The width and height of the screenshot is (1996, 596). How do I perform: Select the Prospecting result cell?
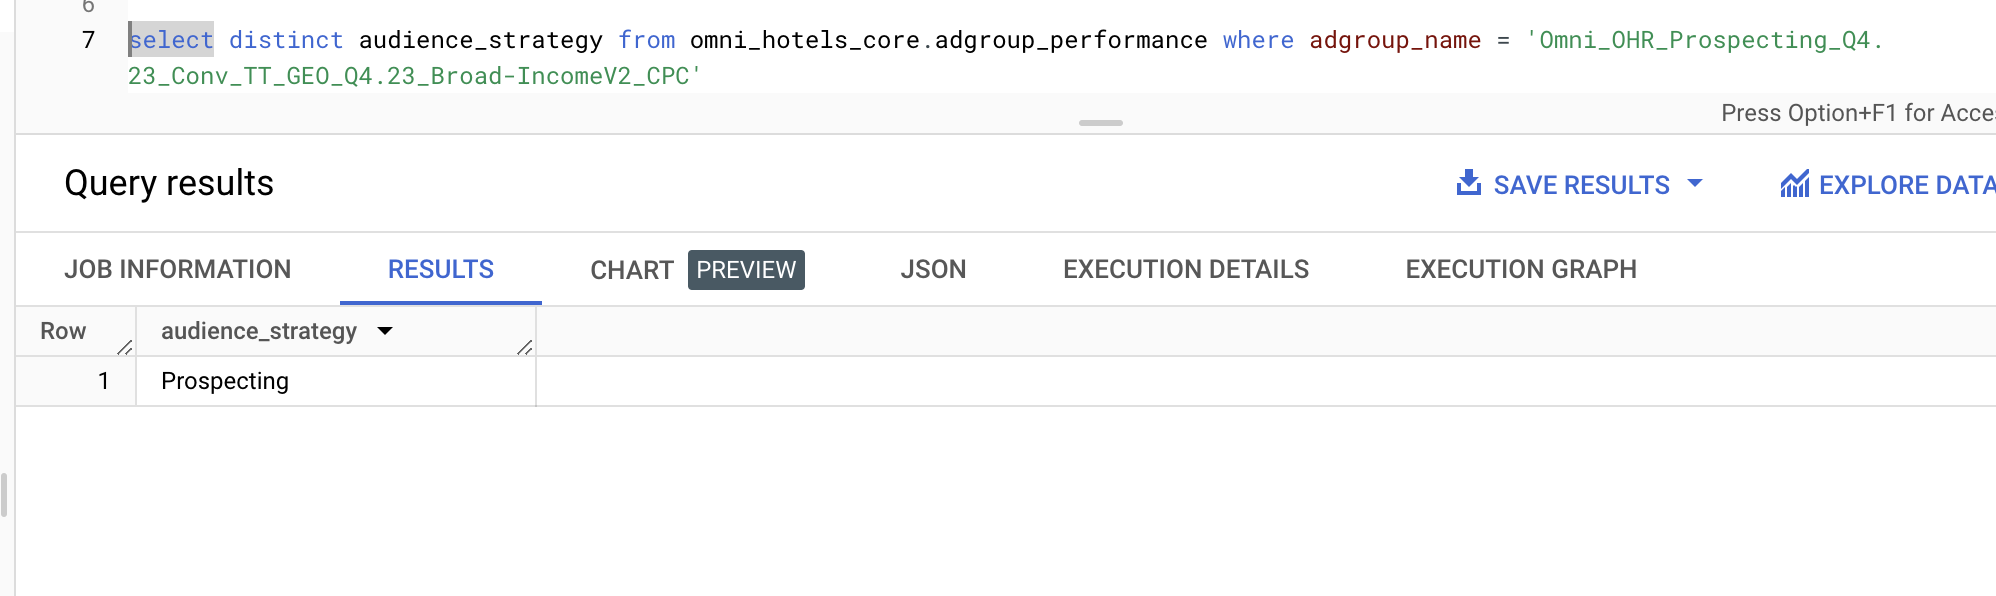click(225, 381)
